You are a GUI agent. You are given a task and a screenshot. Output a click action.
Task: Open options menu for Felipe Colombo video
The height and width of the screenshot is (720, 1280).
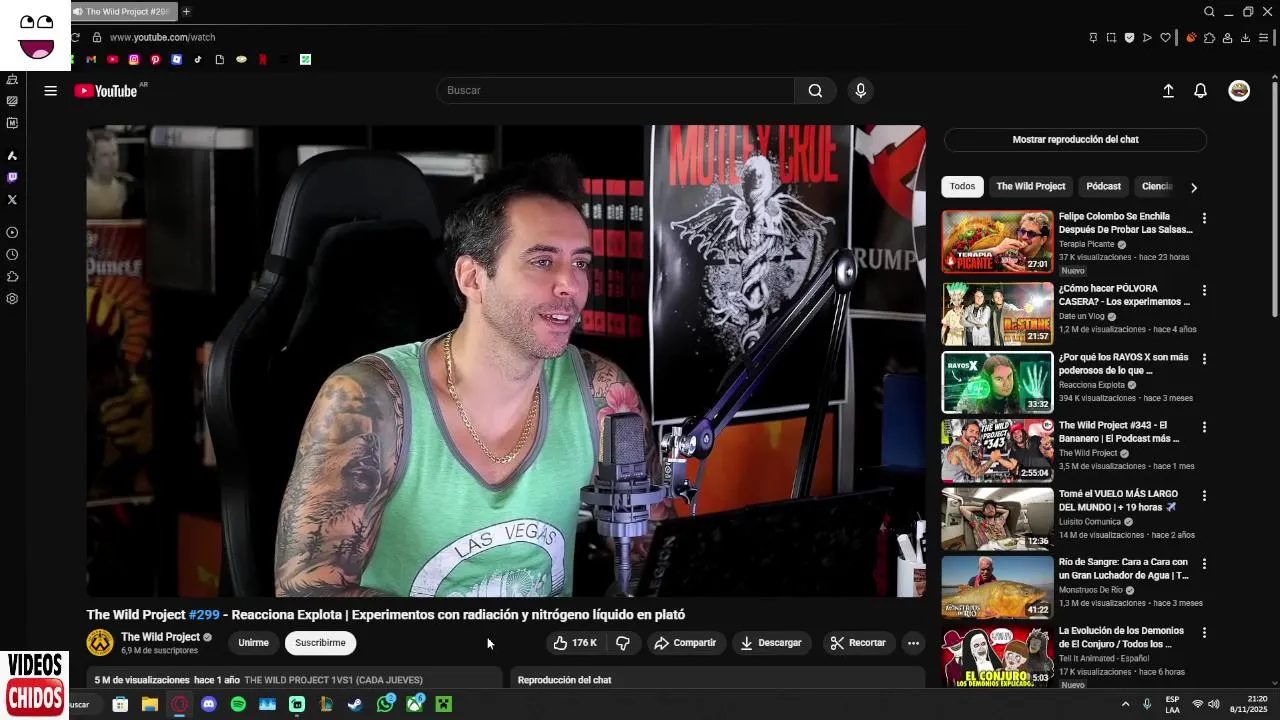[1204, 218]
